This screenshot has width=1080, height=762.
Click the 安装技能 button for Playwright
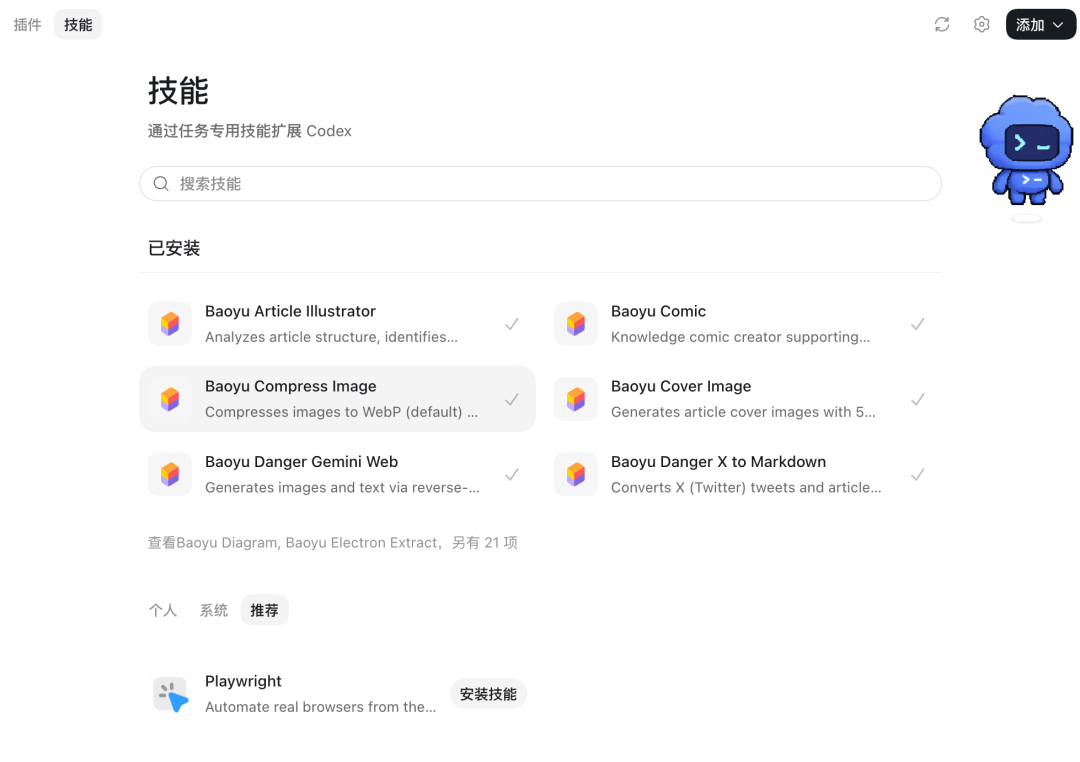coord(488,694)
